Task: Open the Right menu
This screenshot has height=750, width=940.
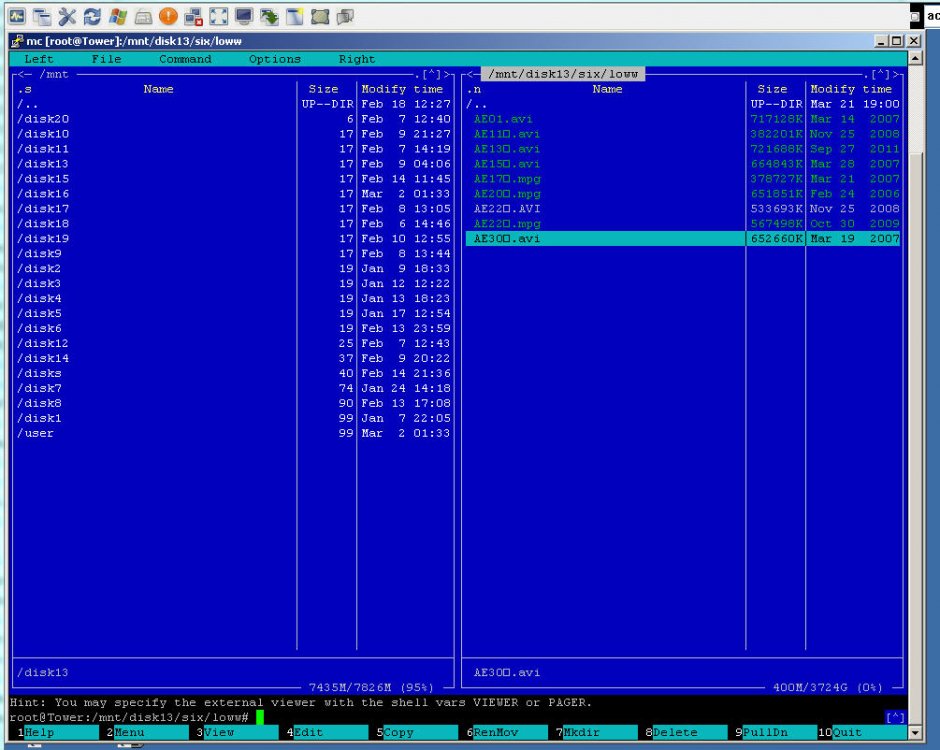Action: tap(357, 59)
